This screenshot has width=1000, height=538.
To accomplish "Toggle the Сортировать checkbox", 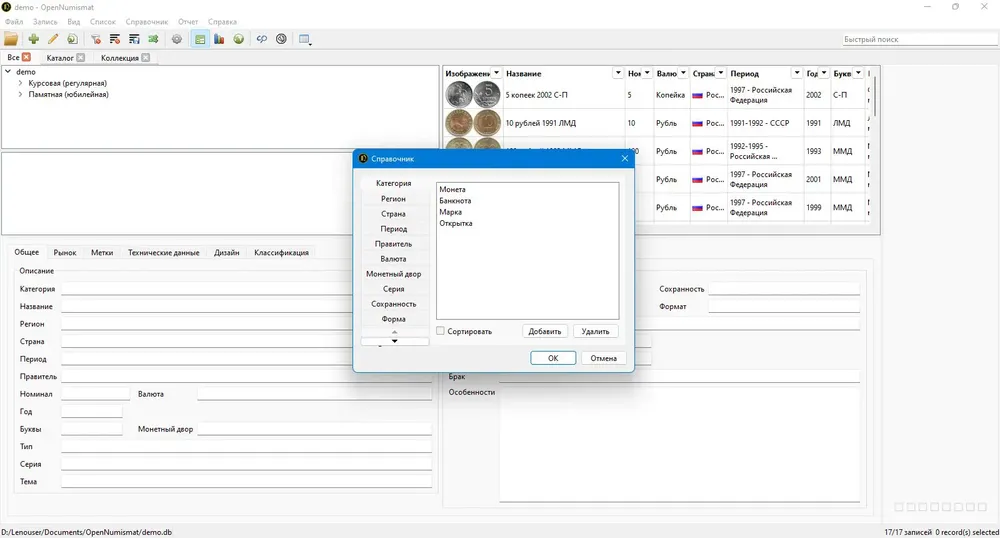I will pos(440,331).
